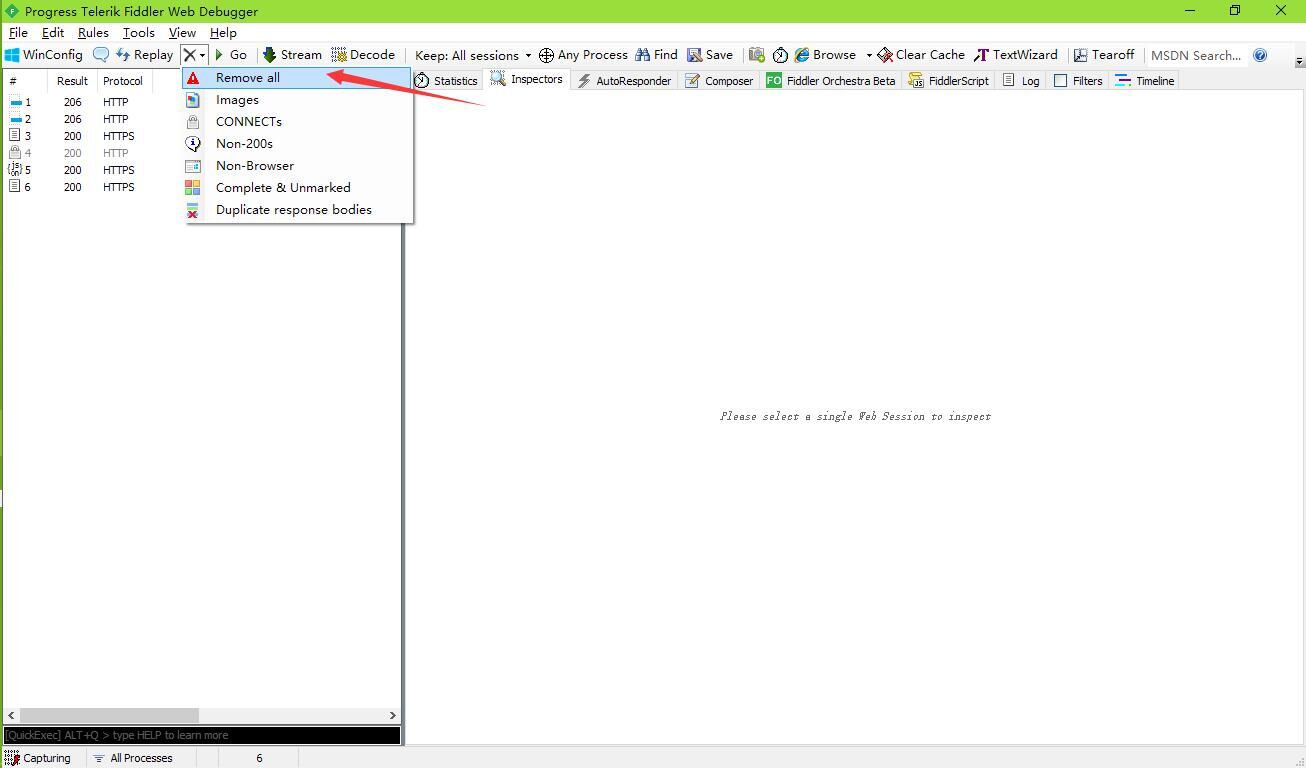The width and height of the screenshot is (1306, 768).
Task: Click the Save toolbar button
Action: tap(710, 55)
